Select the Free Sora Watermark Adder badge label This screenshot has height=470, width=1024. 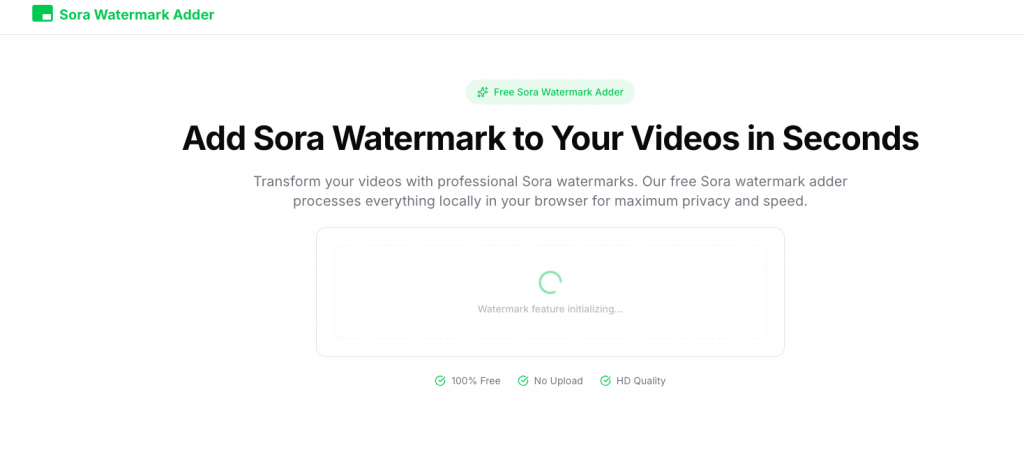[x=558, y=92]
